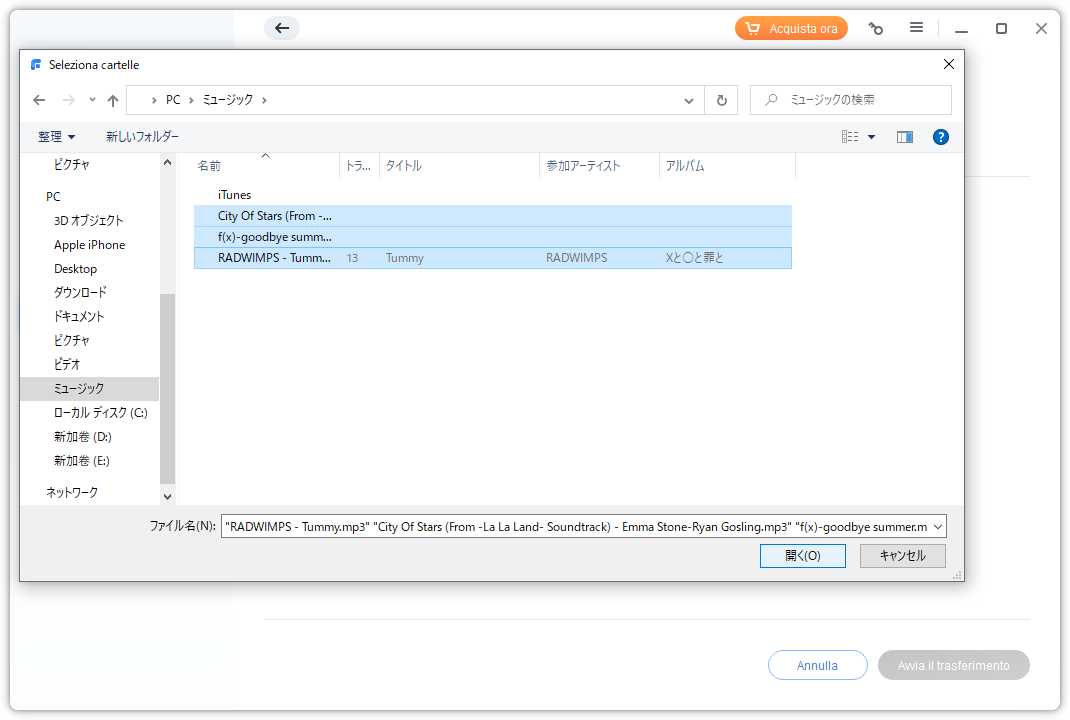Click the up-directory arrow icon

(x=113, y=100)
